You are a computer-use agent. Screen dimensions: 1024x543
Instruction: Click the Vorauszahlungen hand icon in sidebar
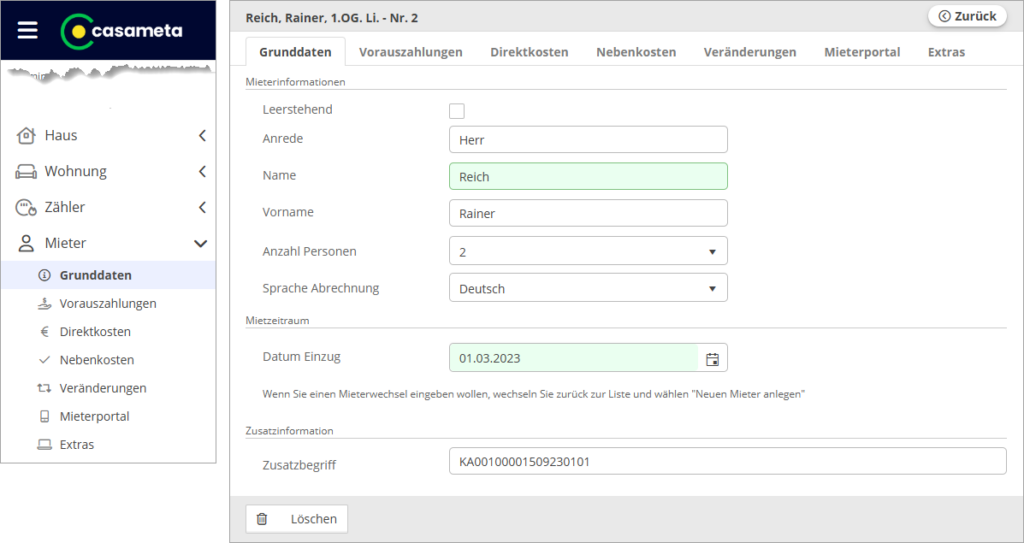coord(44,303)
